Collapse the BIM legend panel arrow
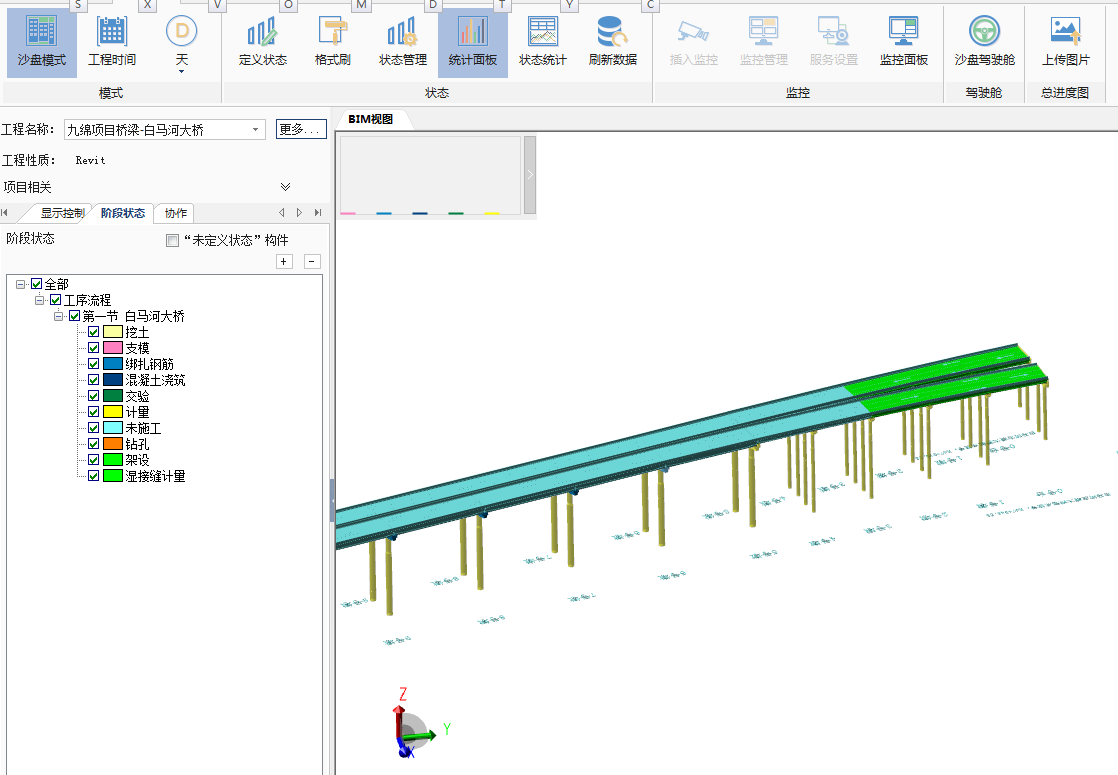 [530, 175]
